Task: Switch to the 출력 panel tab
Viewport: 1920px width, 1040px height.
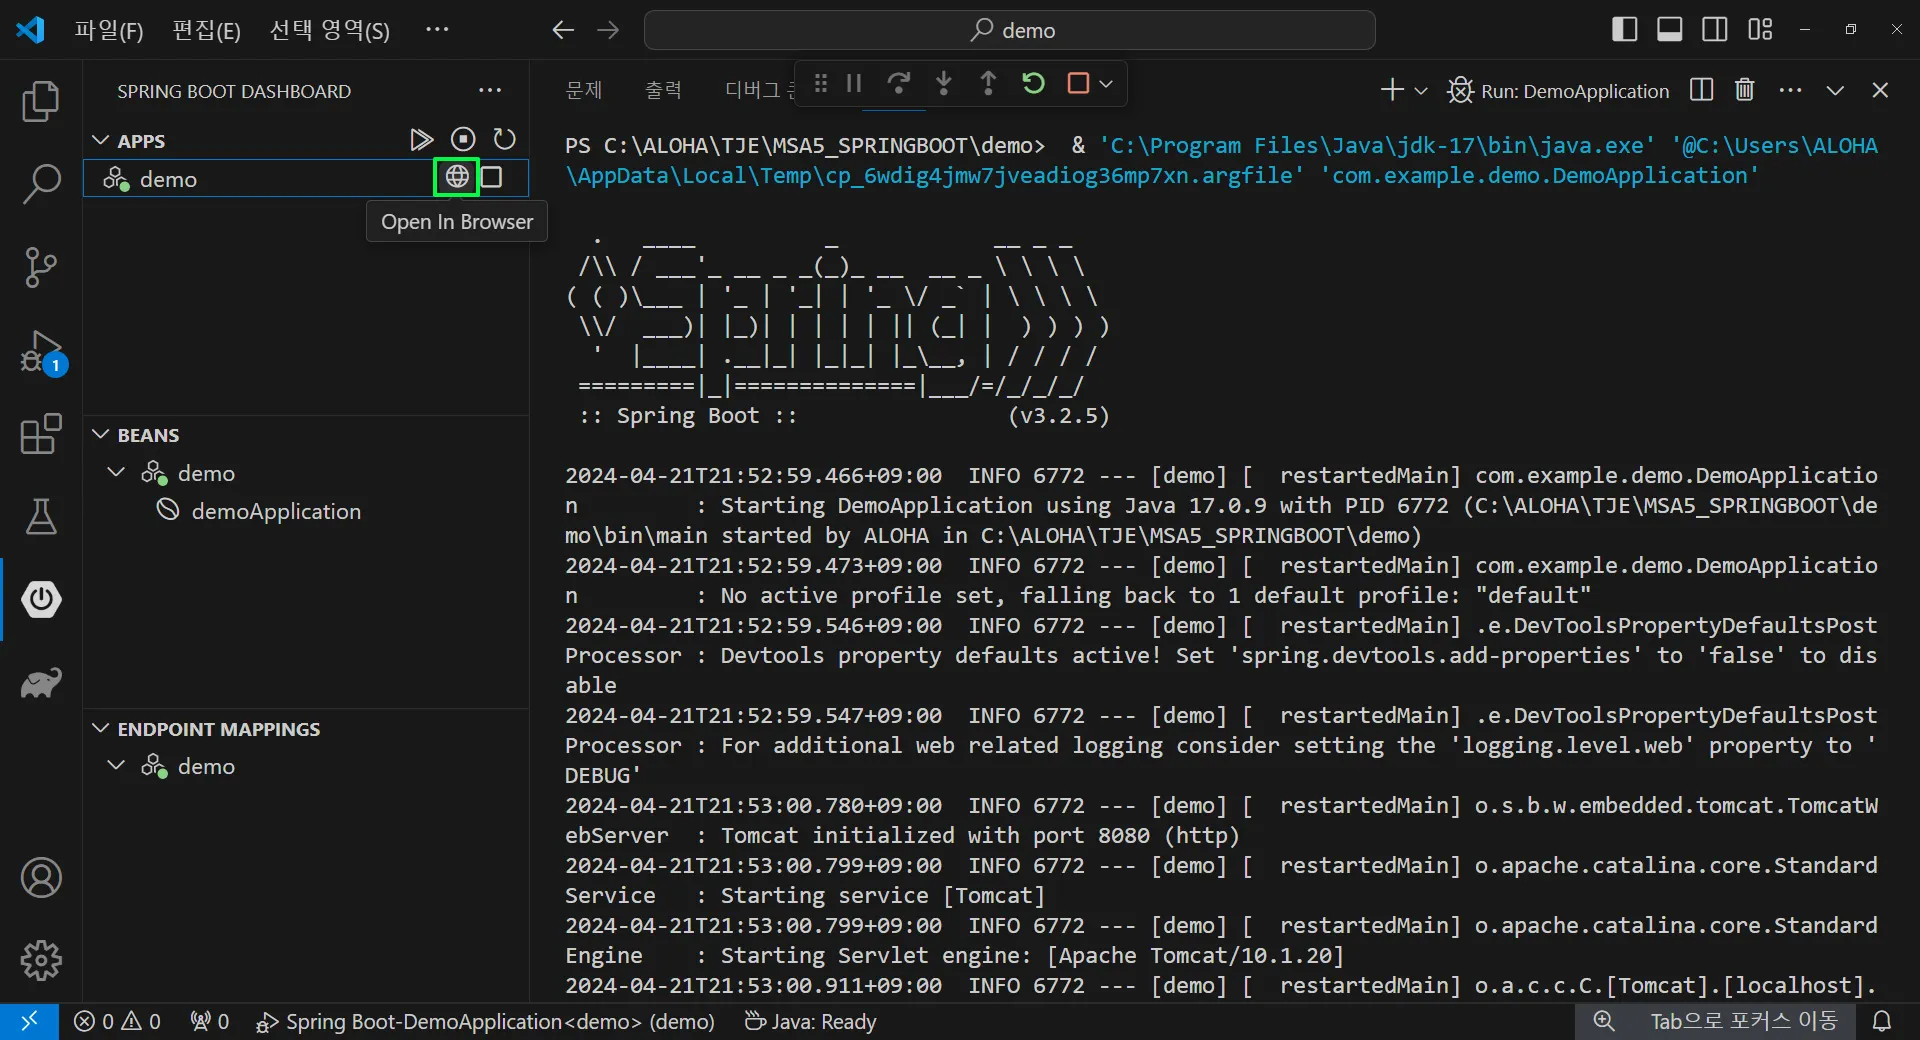Action: pos(663,90)
